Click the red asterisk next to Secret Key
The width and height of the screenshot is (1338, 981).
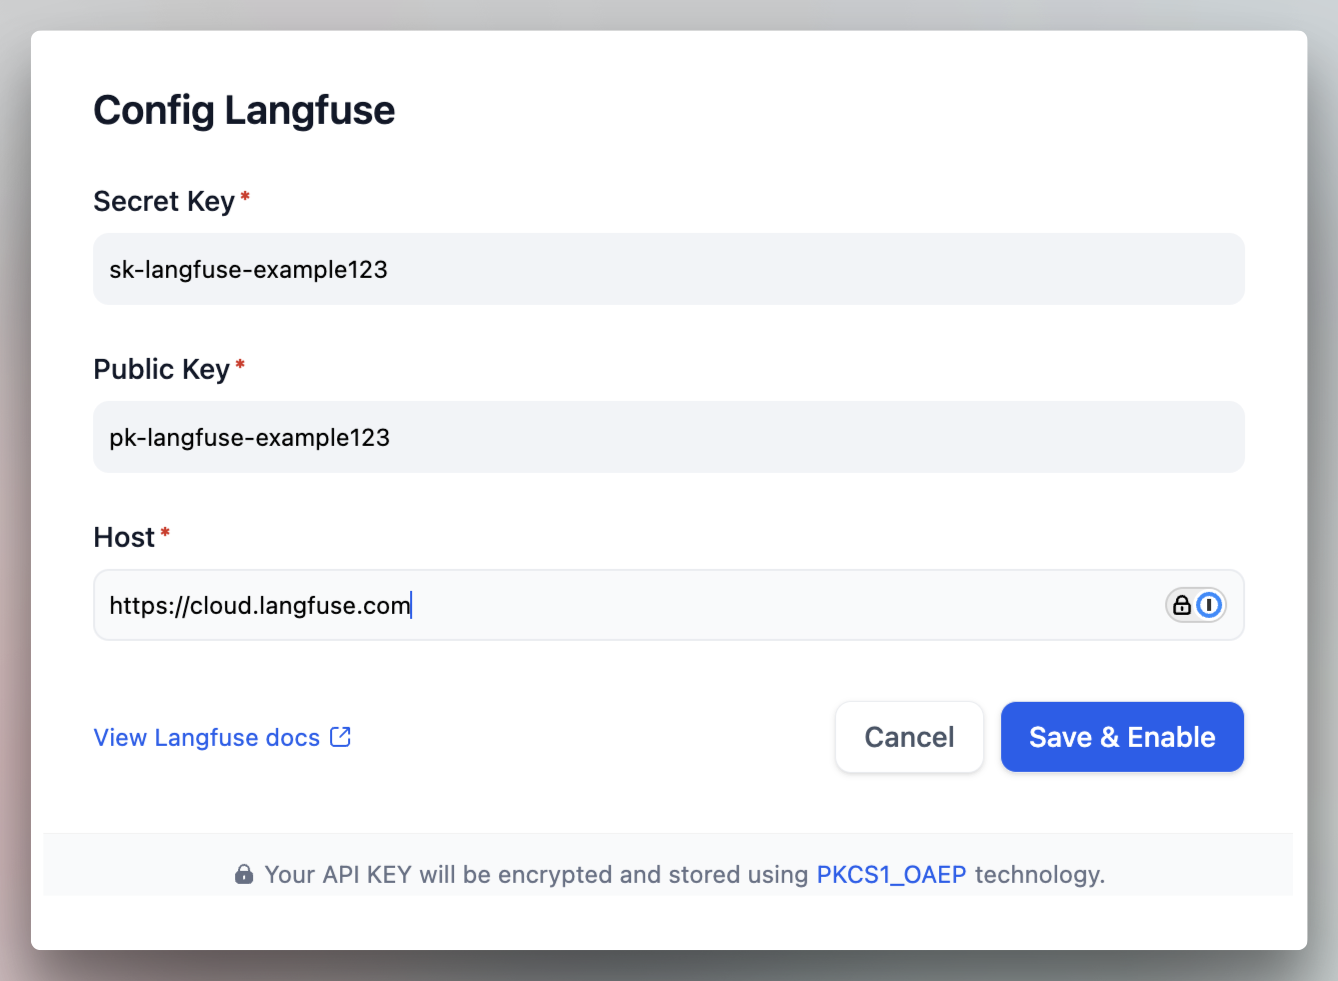(245, 195)
